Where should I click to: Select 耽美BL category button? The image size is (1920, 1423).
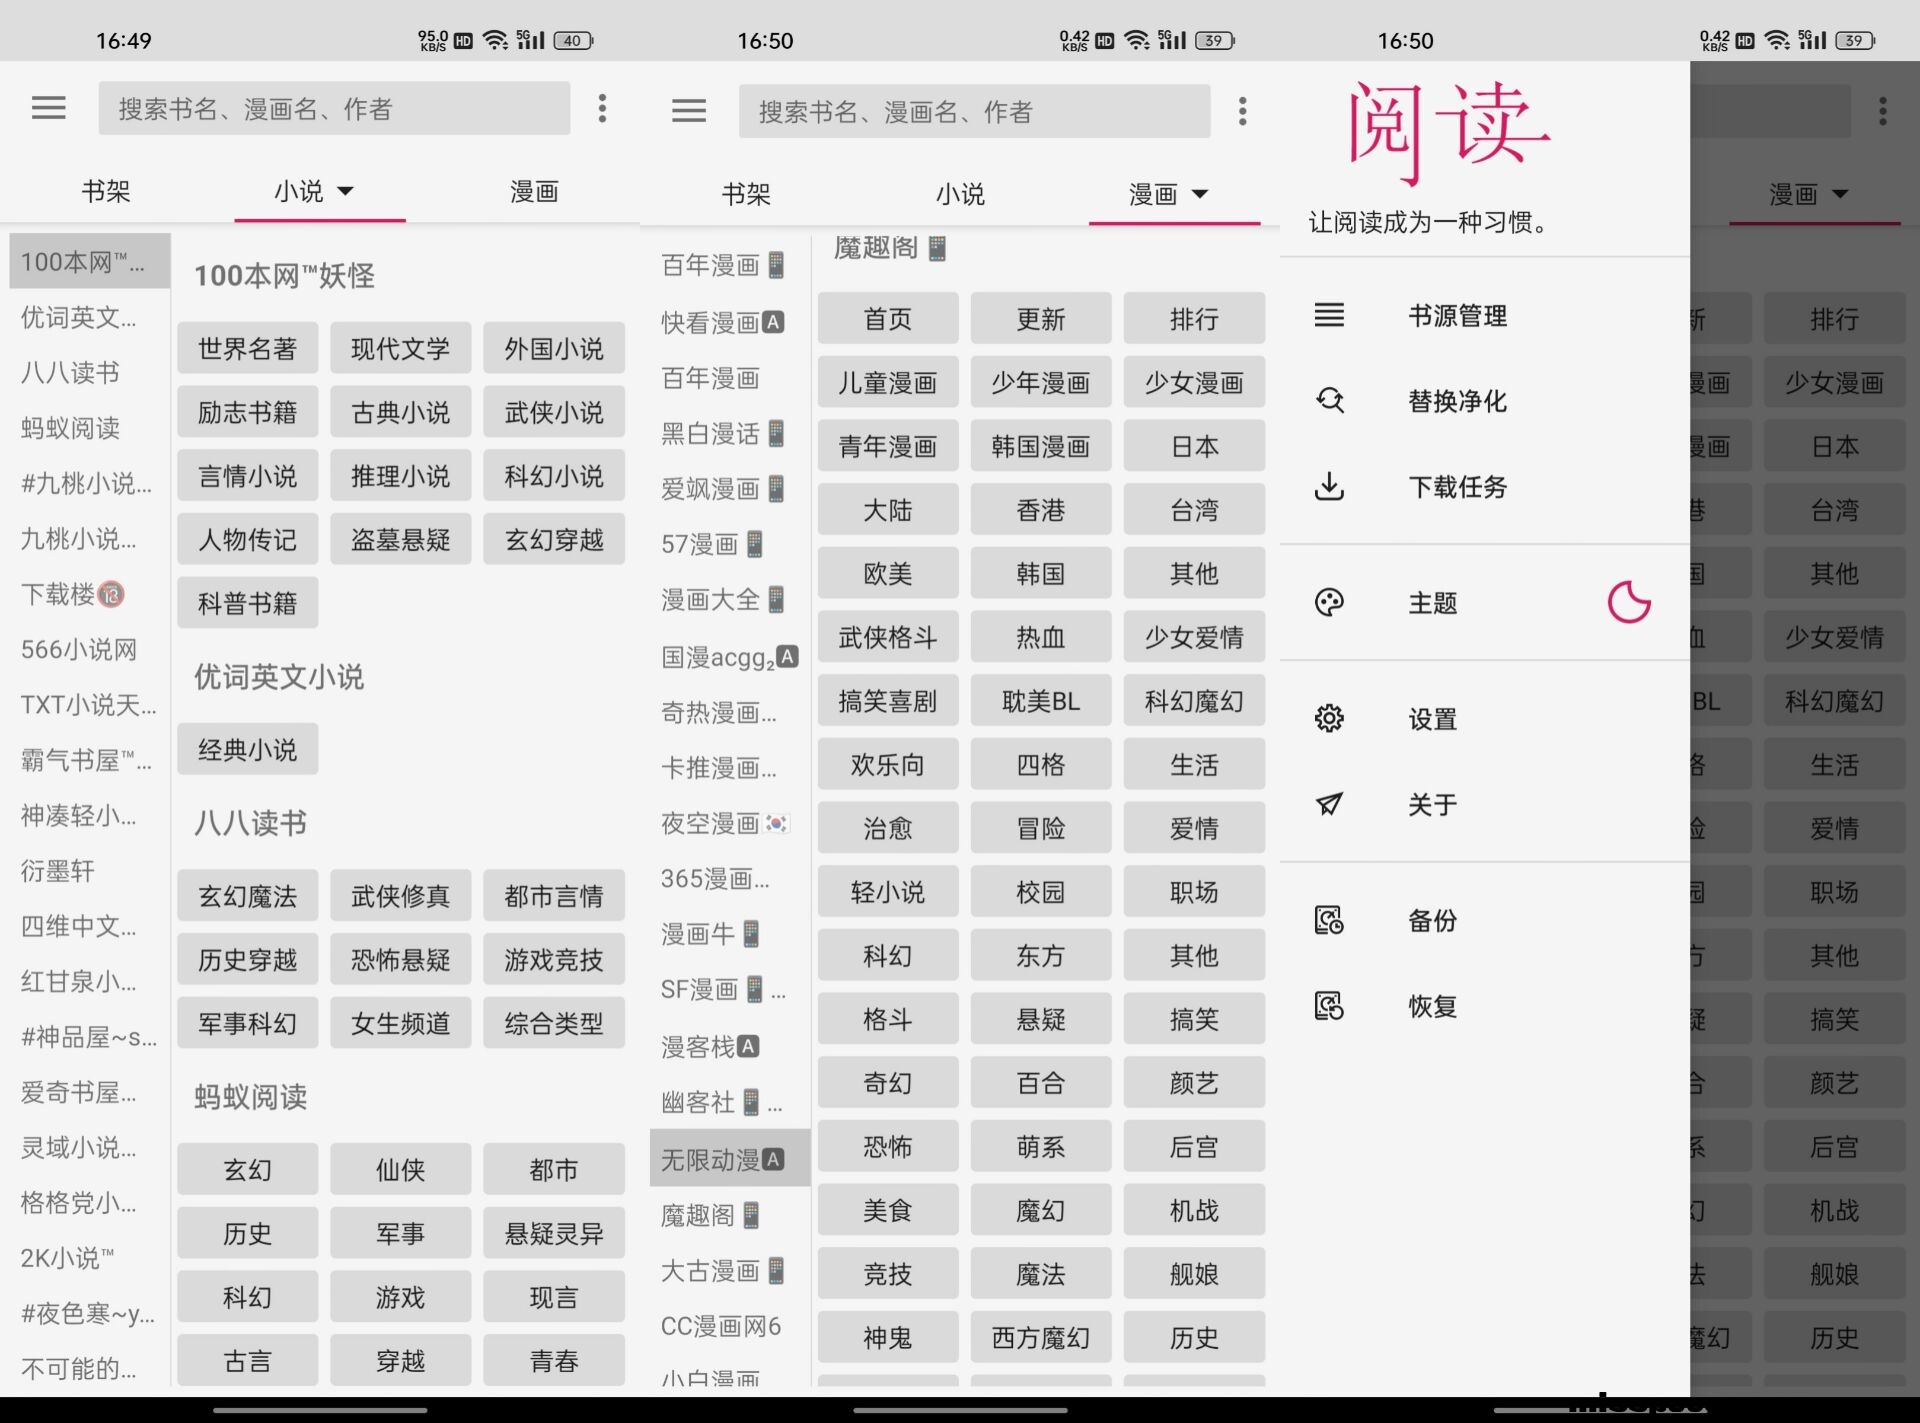[x=1041, y=701]
